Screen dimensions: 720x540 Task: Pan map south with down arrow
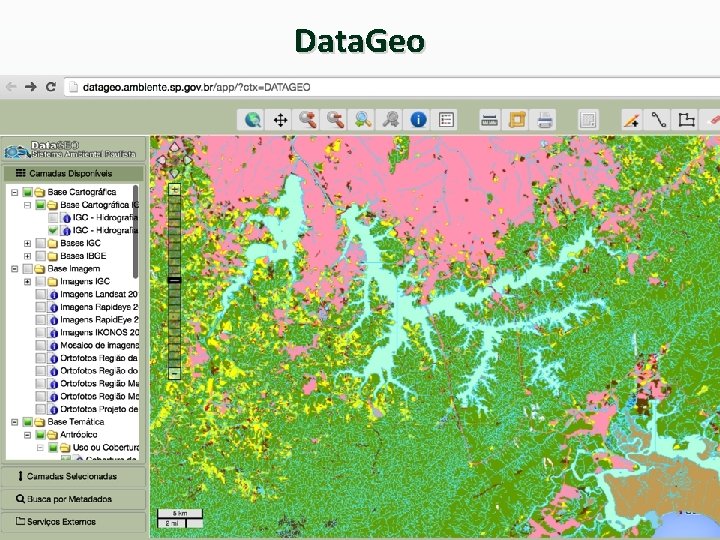pos(174,174)
